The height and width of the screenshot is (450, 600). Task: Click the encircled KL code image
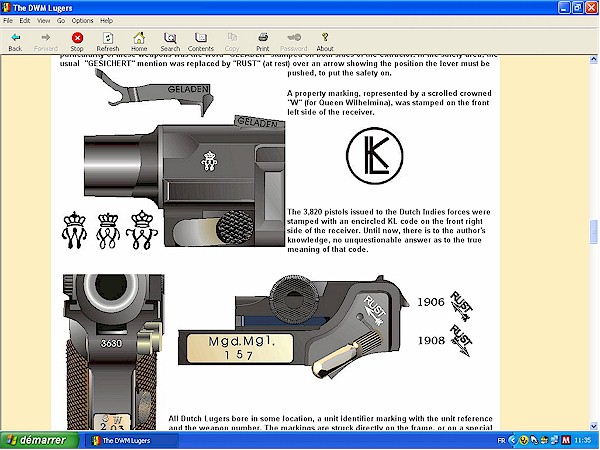coord(375,155)
